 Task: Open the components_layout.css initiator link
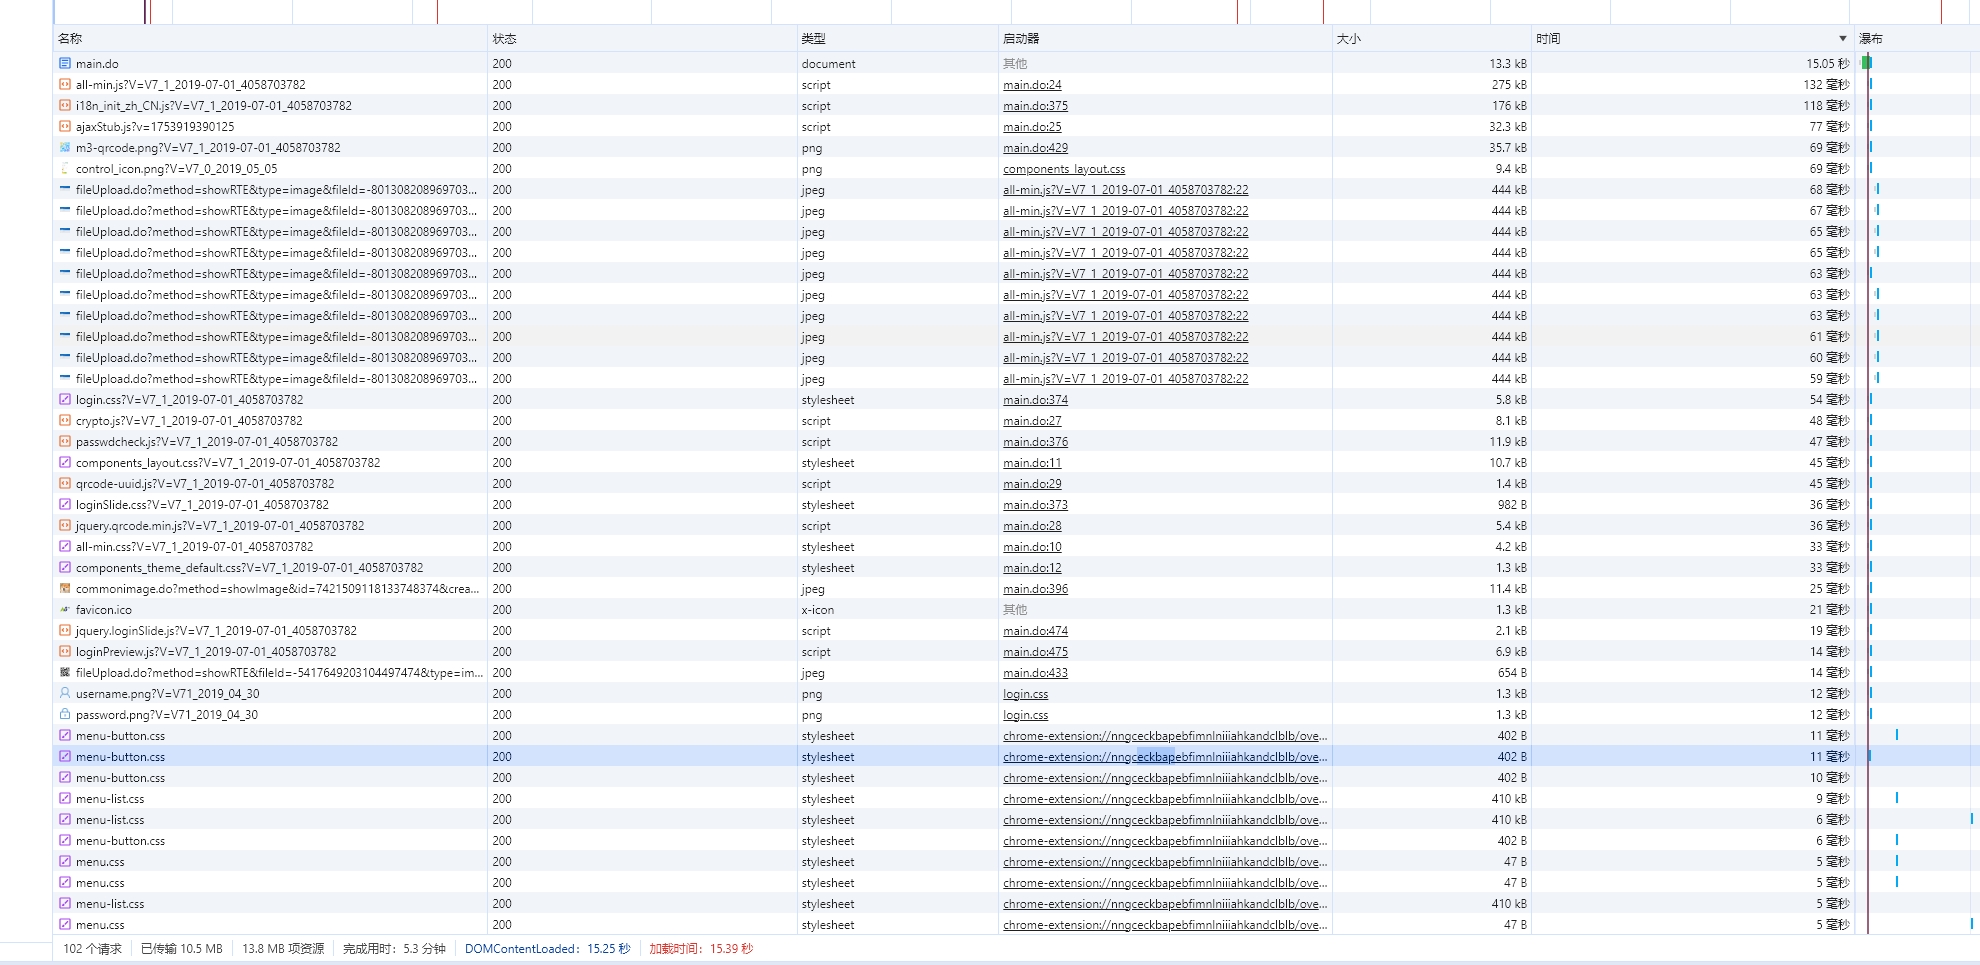click(x=1064, y=169)
